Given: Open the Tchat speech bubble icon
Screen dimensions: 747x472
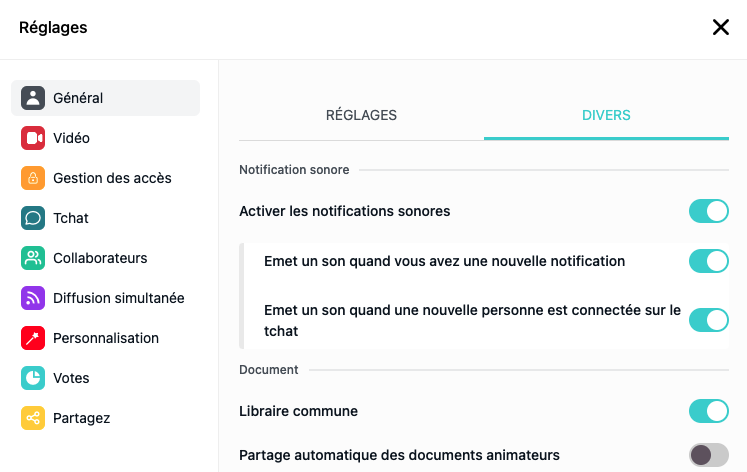Looking at the screenshot, I should [x=33, y=218].
